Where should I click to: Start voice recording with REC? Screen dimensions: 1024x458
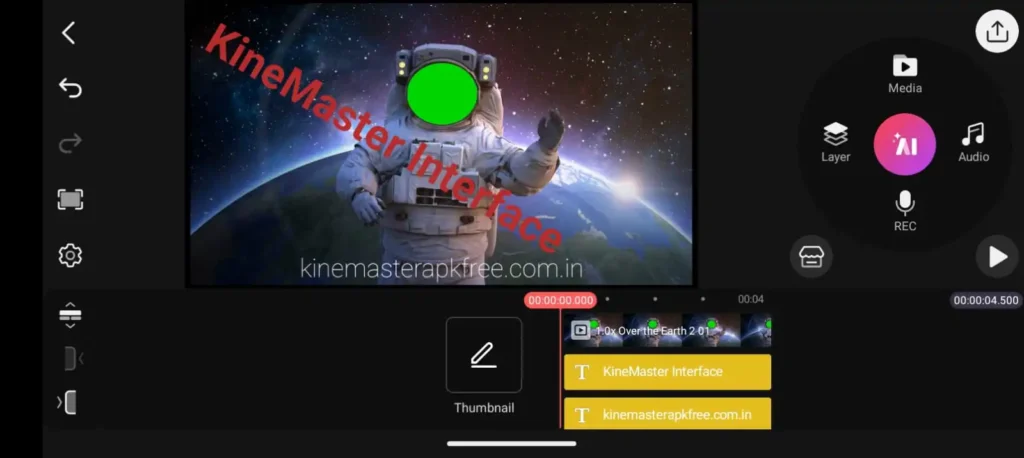(904, 212)
